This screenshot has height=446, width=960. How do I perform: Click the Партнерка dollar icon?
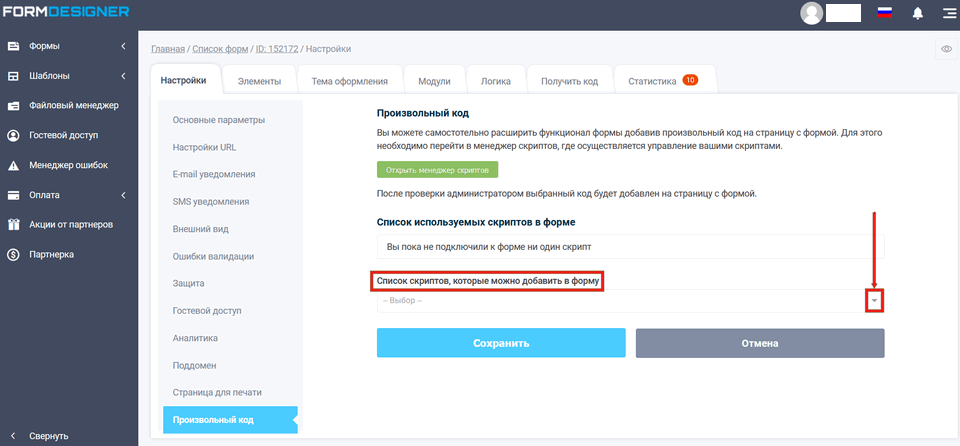tap(13, 254)
